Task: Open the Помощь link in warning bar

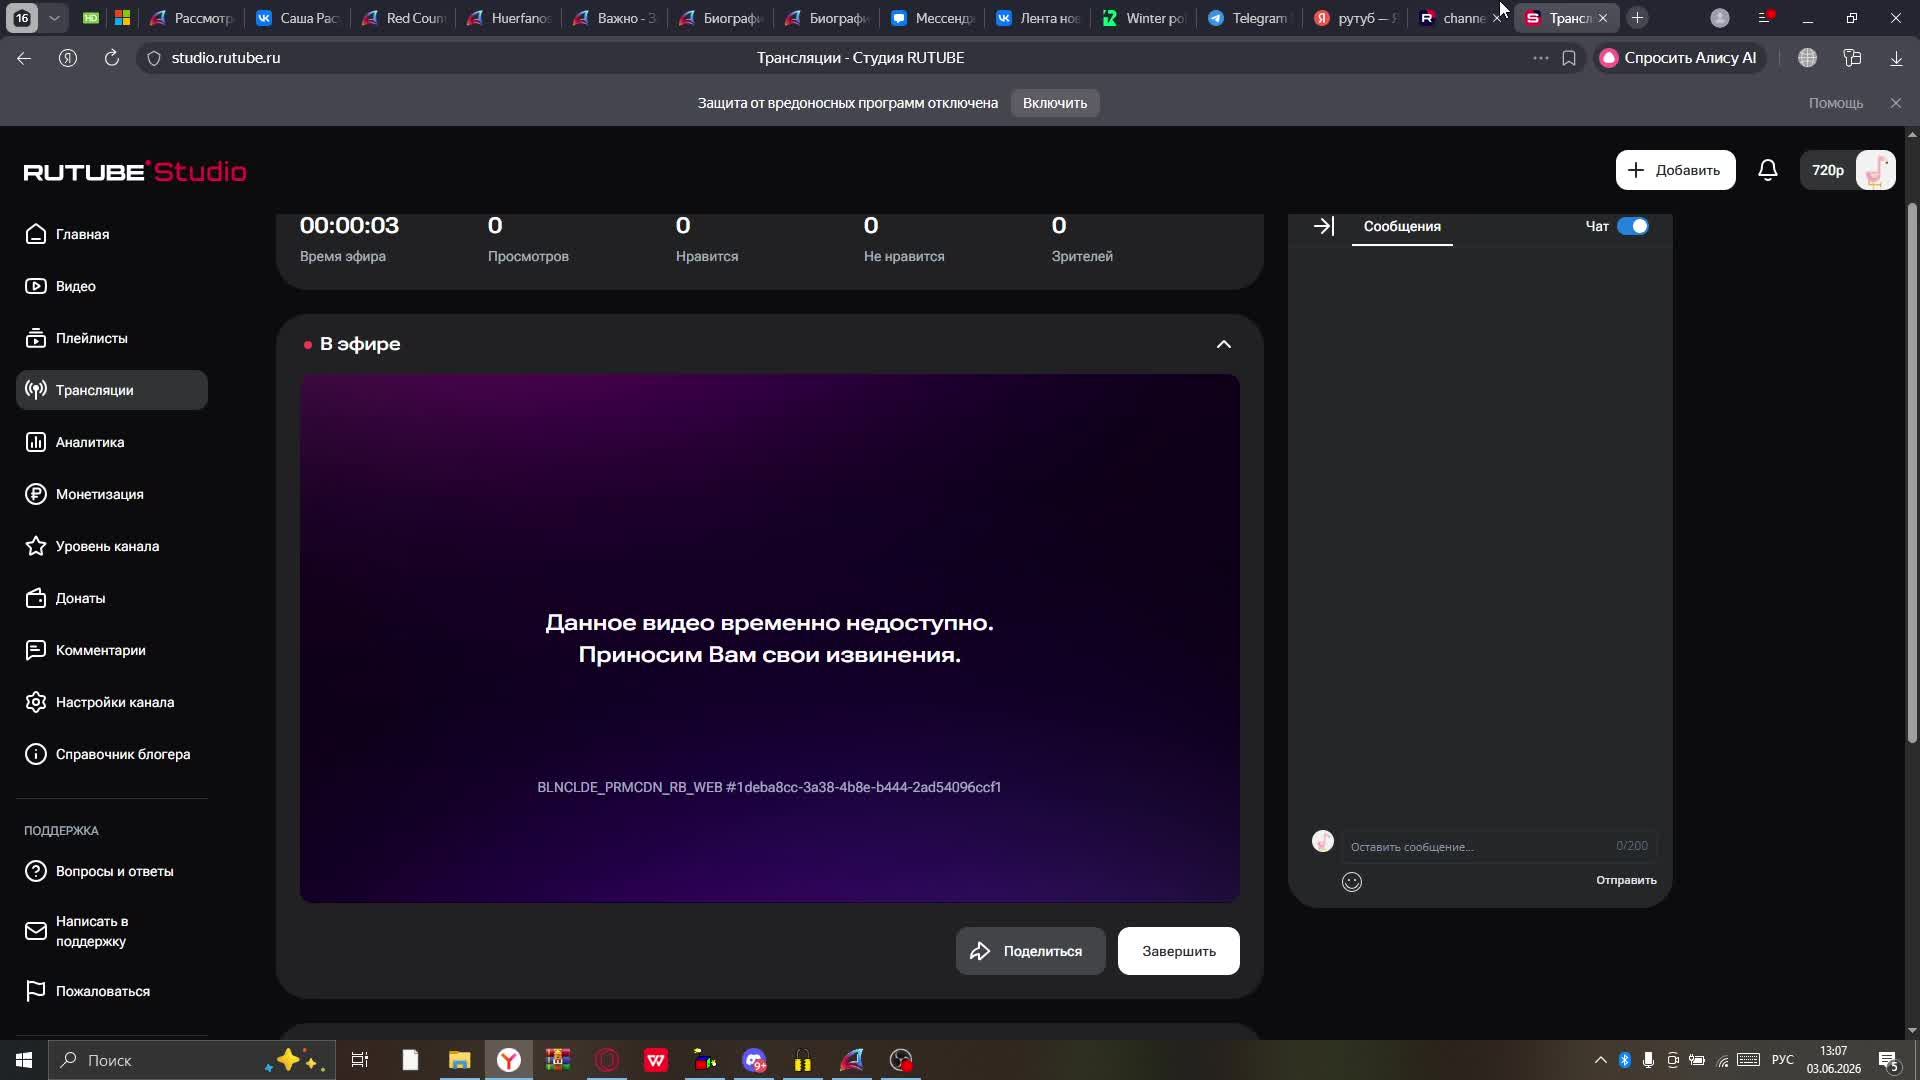Action: pyautogui.click(x=1835, y=103)
